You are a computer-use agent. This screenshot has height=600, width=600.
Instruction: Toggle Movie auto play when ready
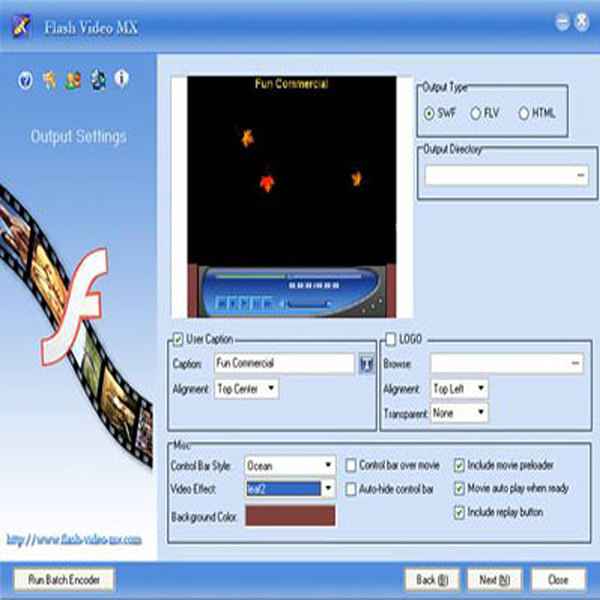click(x=459, y=489)
